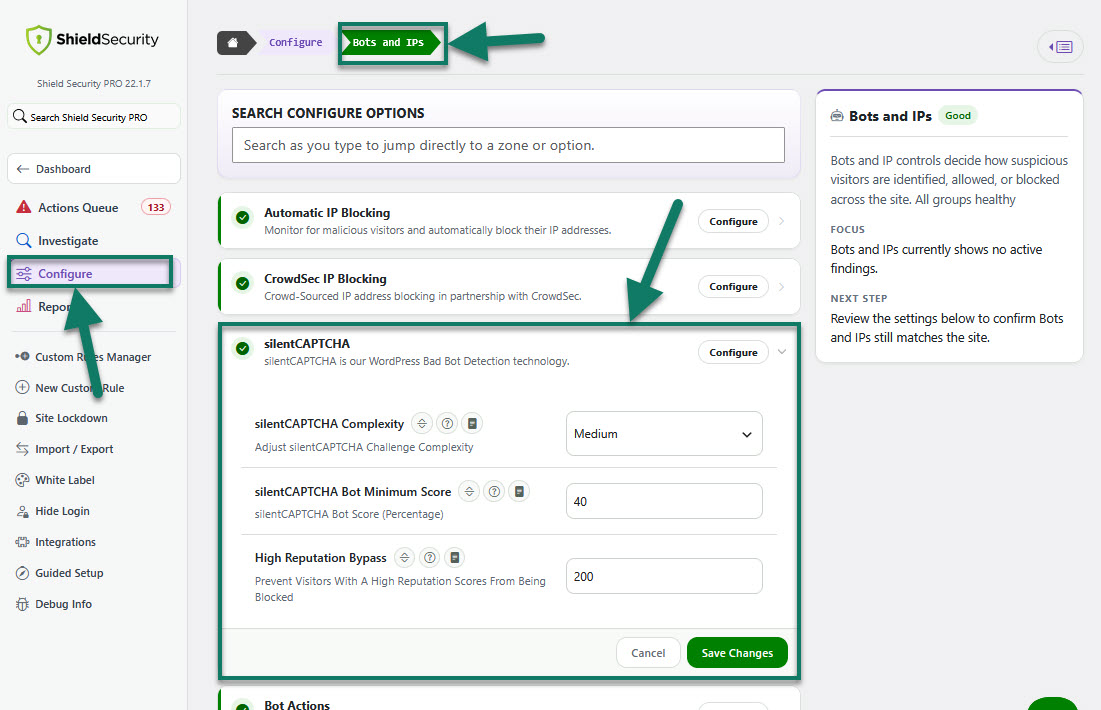Click the Save Changes button

pos(737,653)
